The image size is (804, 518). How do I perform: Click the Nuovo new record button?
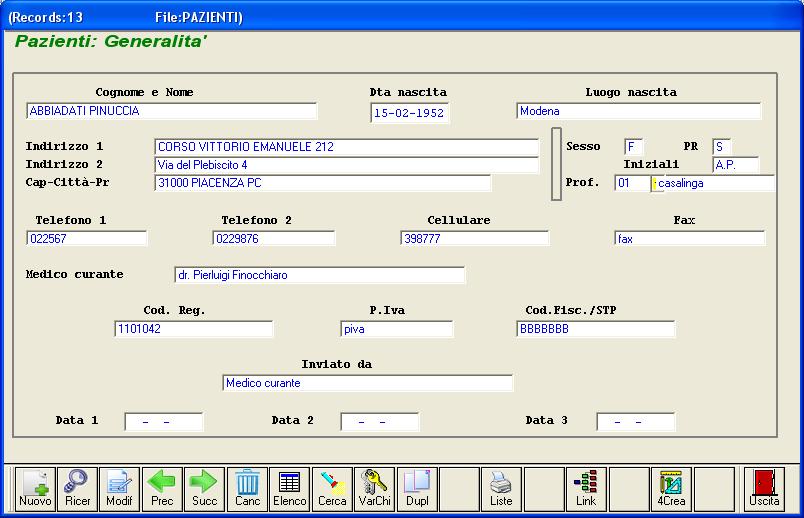(35, 489)
